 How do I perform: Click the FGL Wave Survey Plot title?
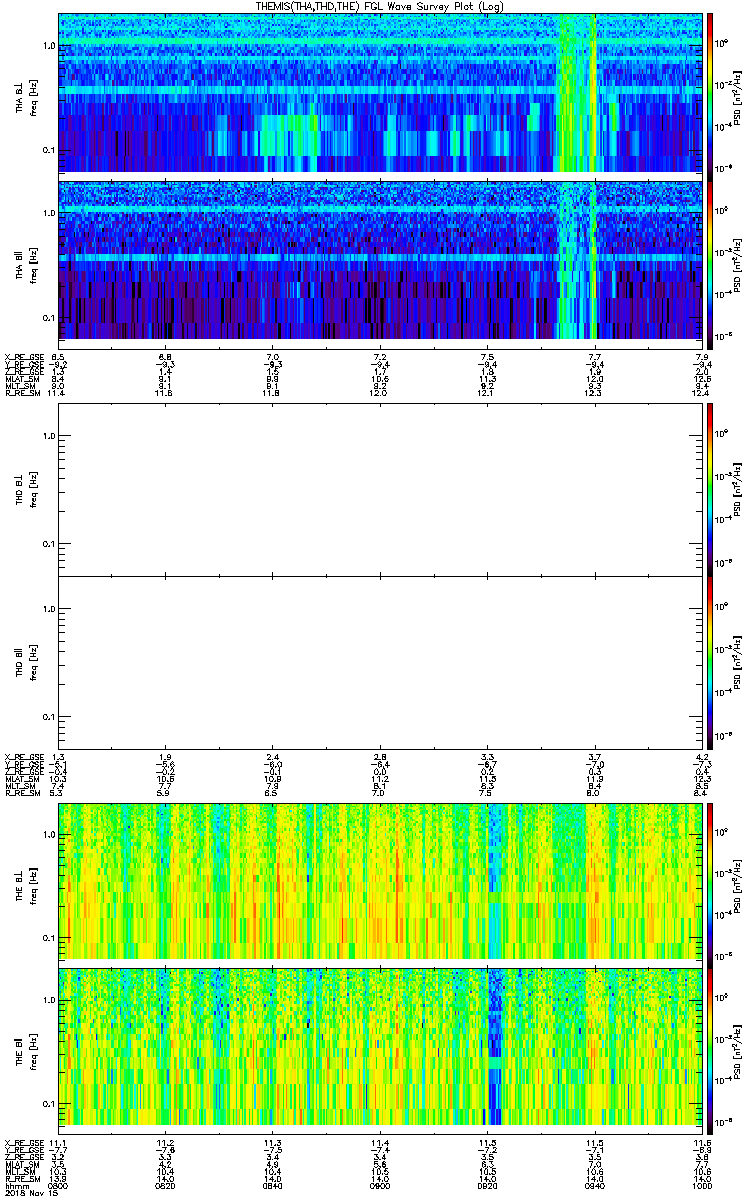(x=382, y=6)
